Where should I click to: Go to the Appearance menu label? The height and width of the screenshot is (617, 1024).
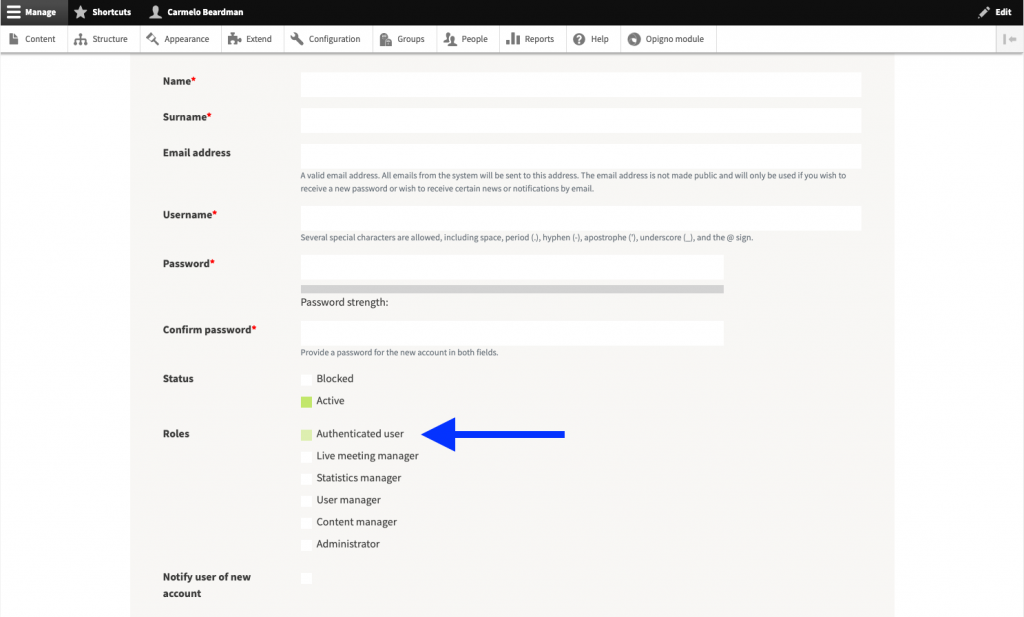[x=187, y=39]
